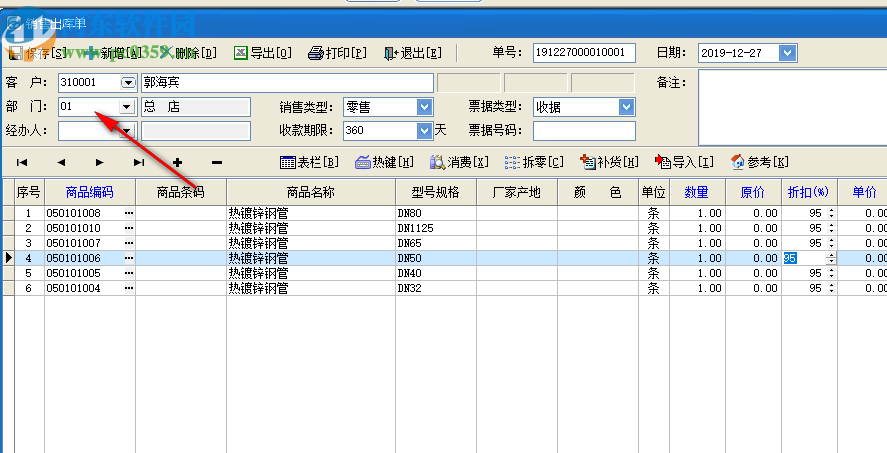Open lookup button for code 050101007
Viewport: 887px width, 453px height.
coord(130,243)
